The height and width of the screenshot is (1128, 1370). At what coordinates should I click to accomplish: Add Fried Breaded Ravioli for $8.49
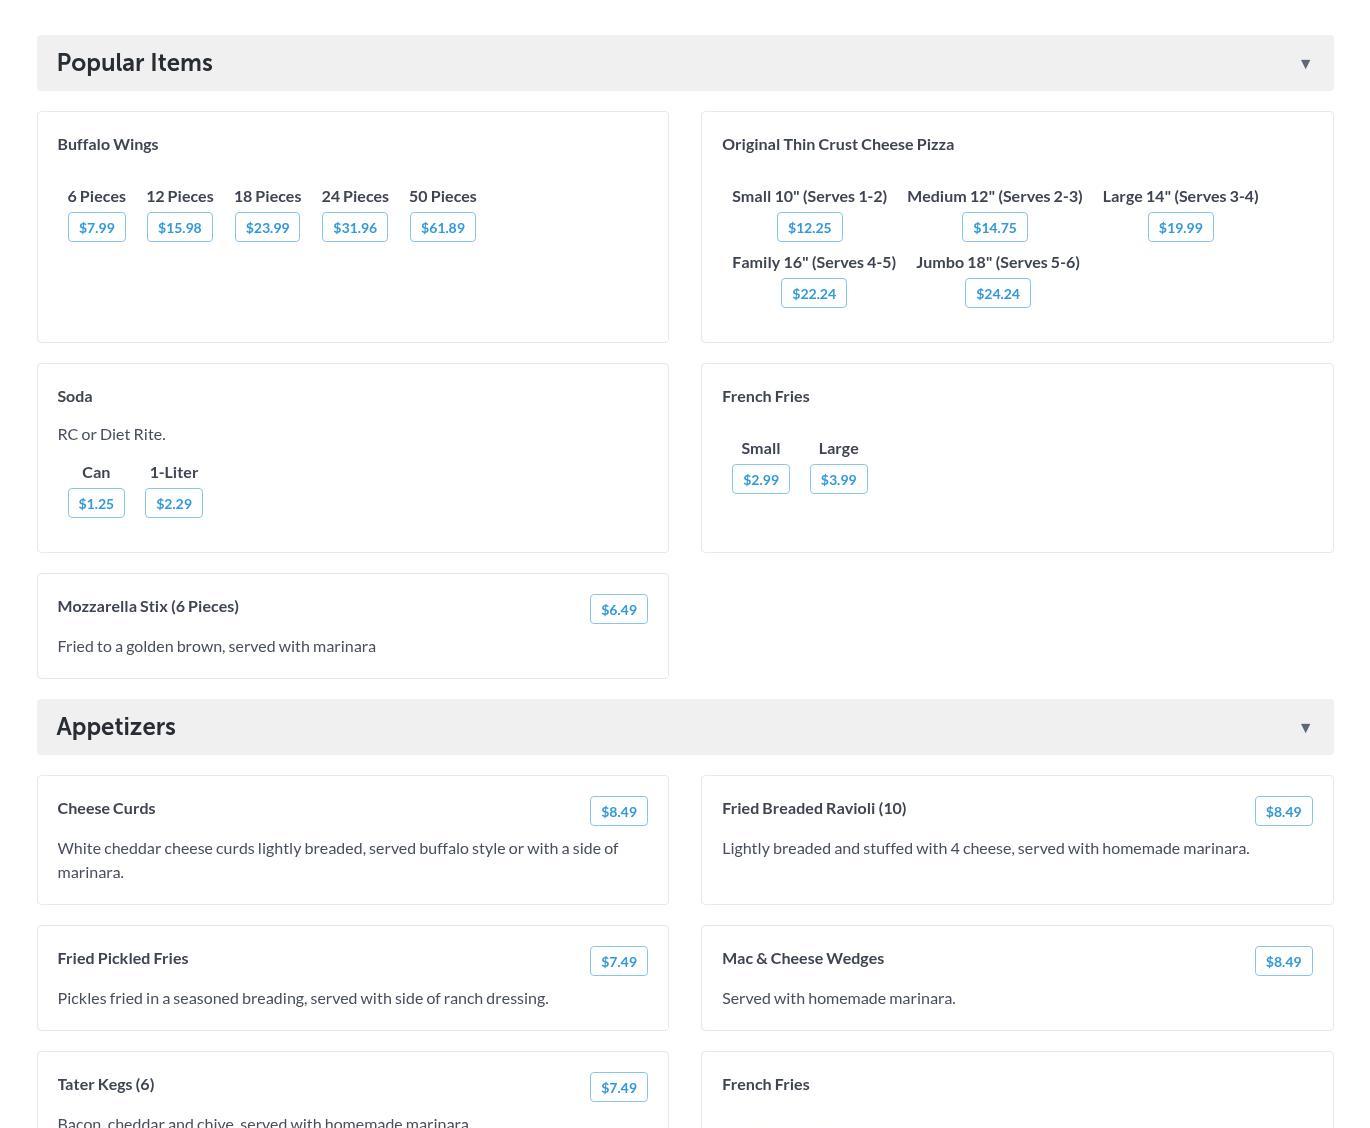1283,812
